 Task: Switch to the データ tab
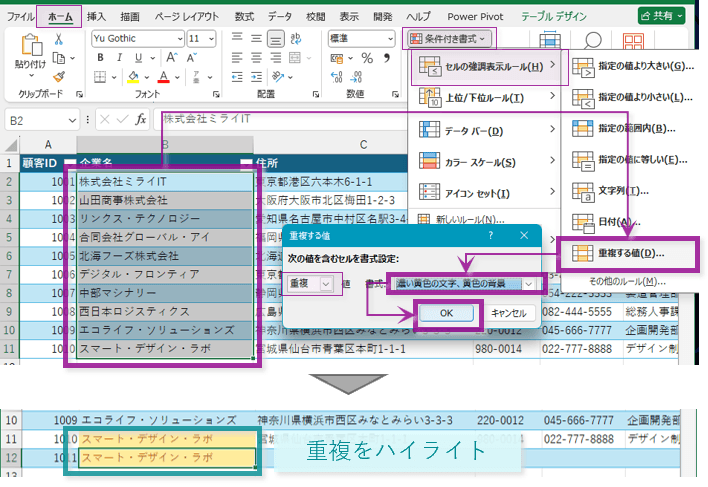(x=279, y=17)
